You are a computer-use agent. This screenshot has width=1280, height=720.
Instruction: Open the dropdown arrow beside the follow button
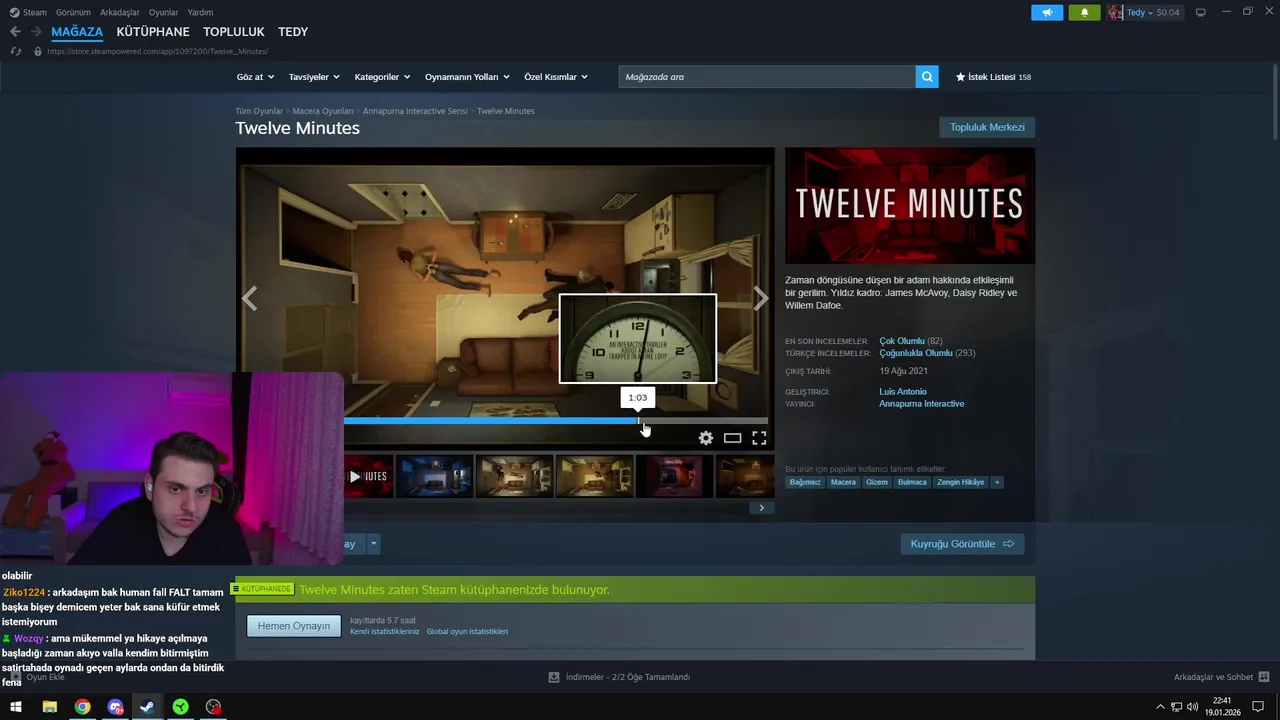pos(374,544)
